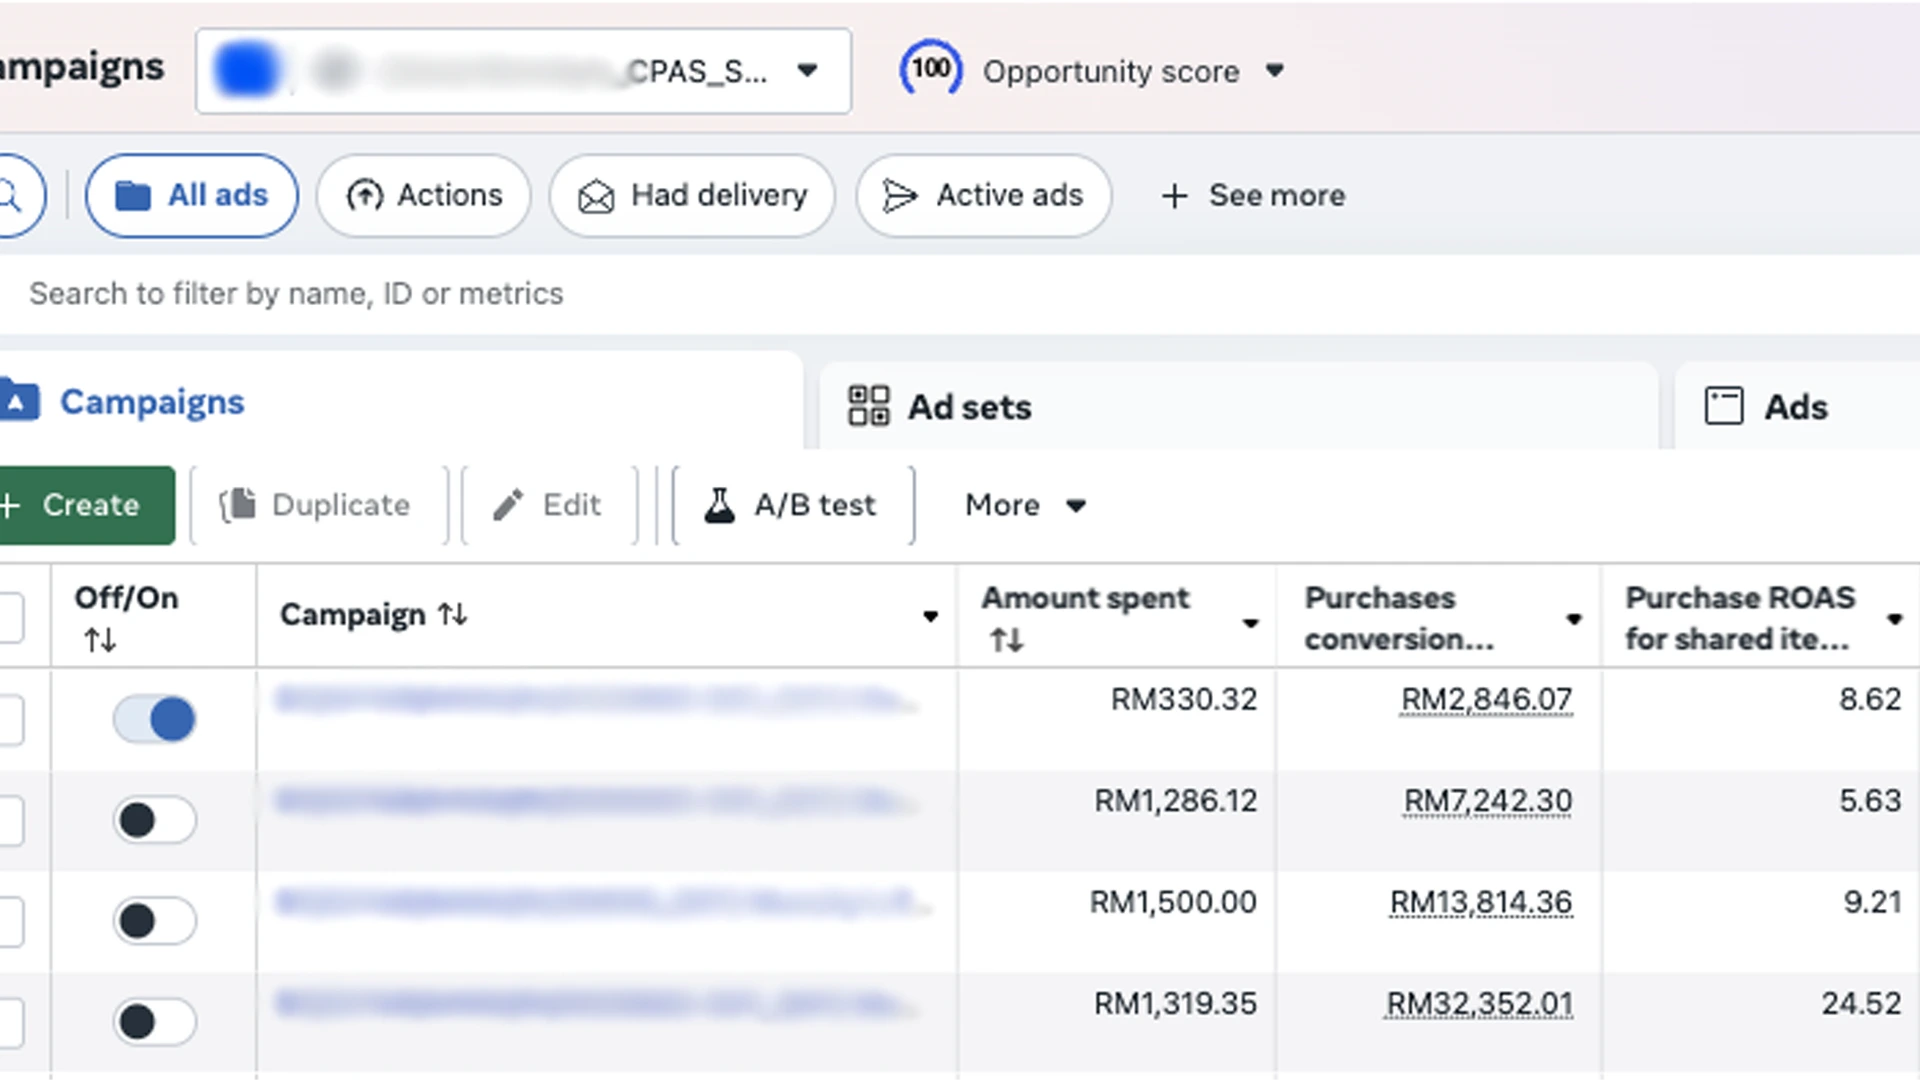Toggle on the RM1,319.35 campaign
Screen dimensions: 1920x1080
(154, 1022)
